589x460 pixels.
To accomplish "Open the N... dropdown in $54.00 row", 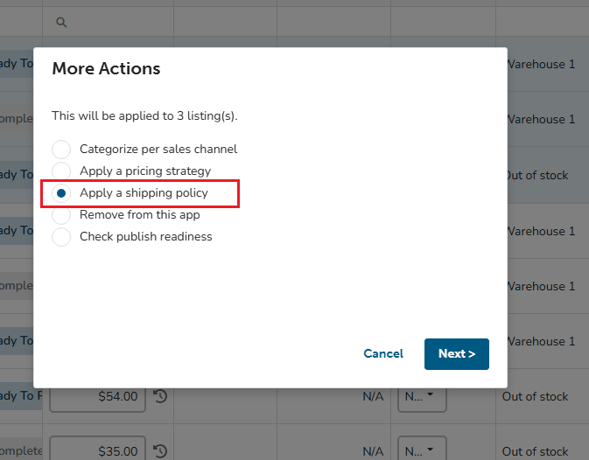I will (422, 398).
